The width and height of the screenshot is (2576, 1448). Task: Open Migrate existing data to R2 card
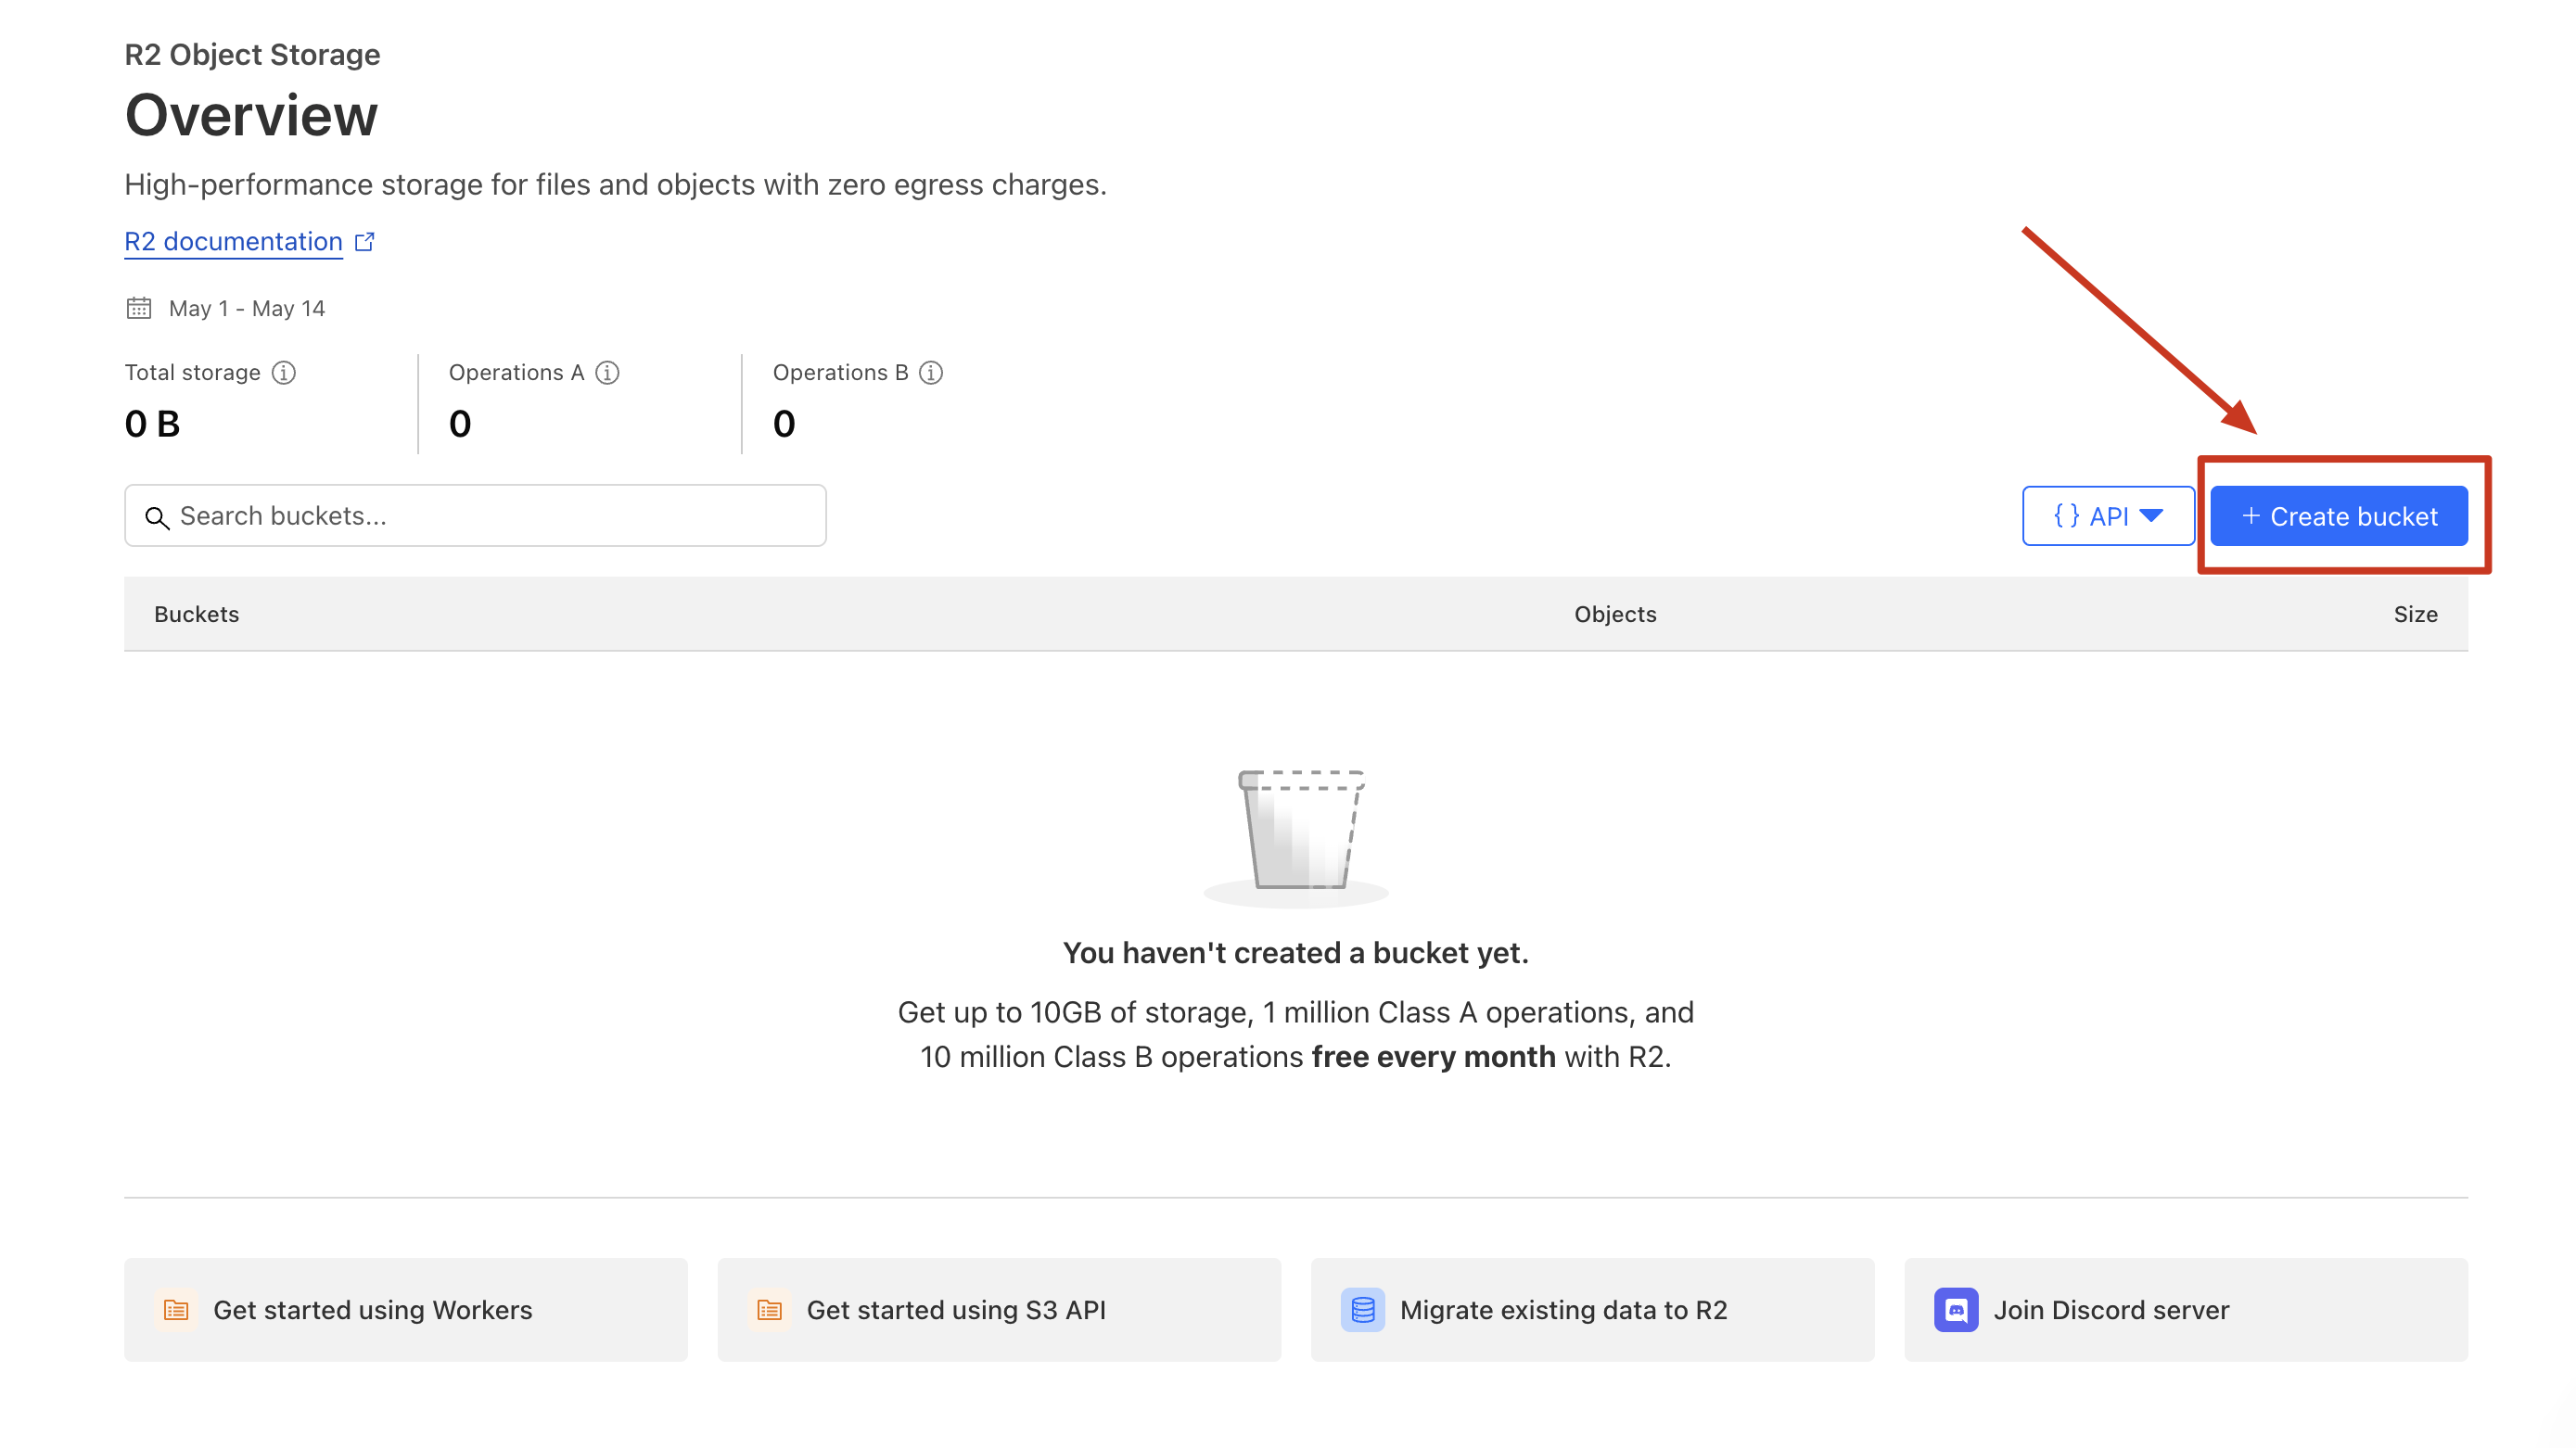pyautogui.click(x=1592, y=1310)
